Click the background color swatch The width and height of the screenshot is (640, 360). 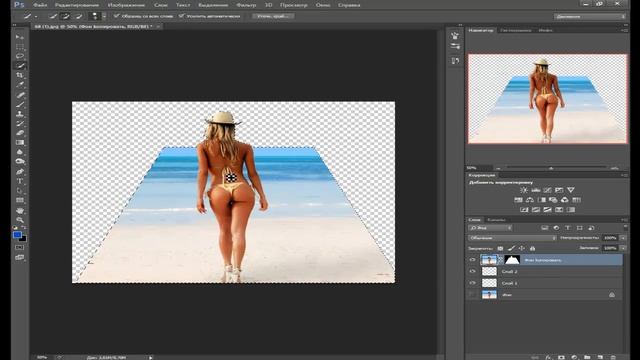coord(24,238)
